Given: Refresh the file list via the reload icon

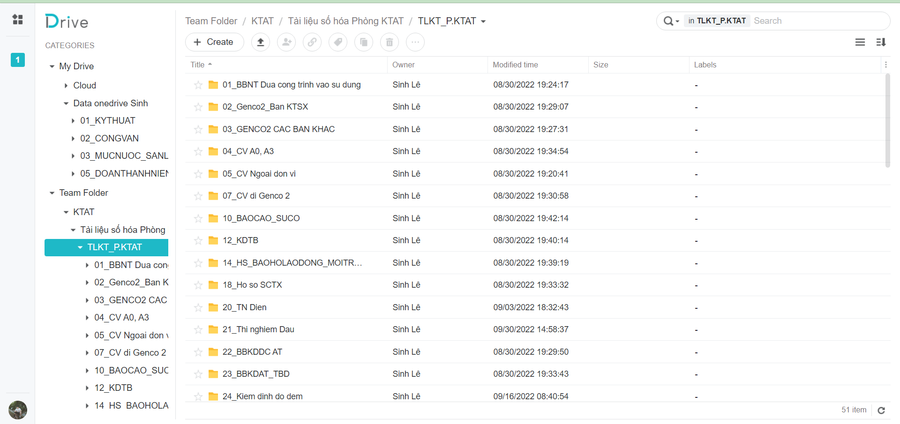Looking at the screenshot, I should tap(881, 410).
